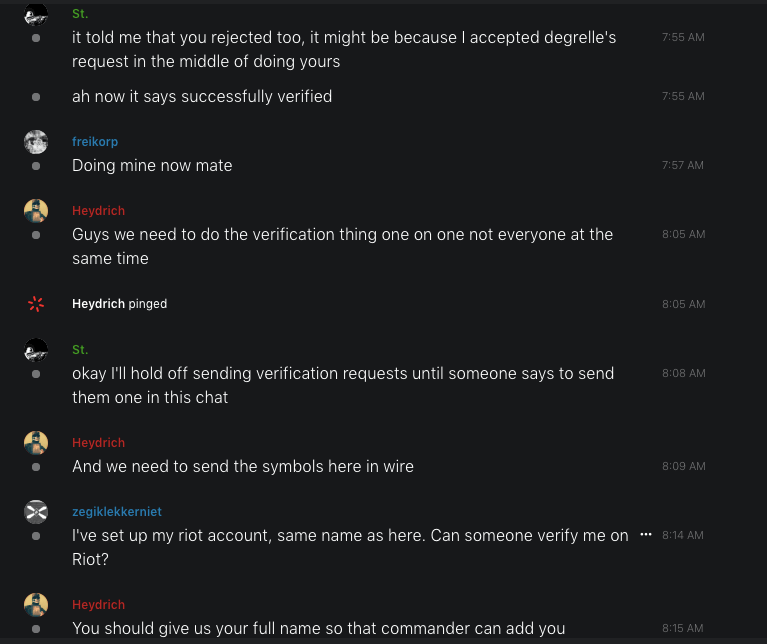
Task: Open the freikorp username link
Action: click(95, 142)
